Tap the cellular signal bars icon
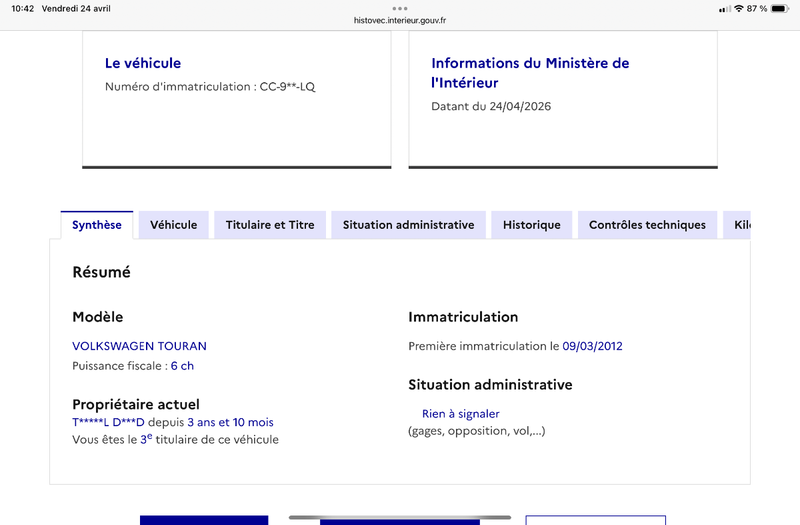 (x=724, y=9)
